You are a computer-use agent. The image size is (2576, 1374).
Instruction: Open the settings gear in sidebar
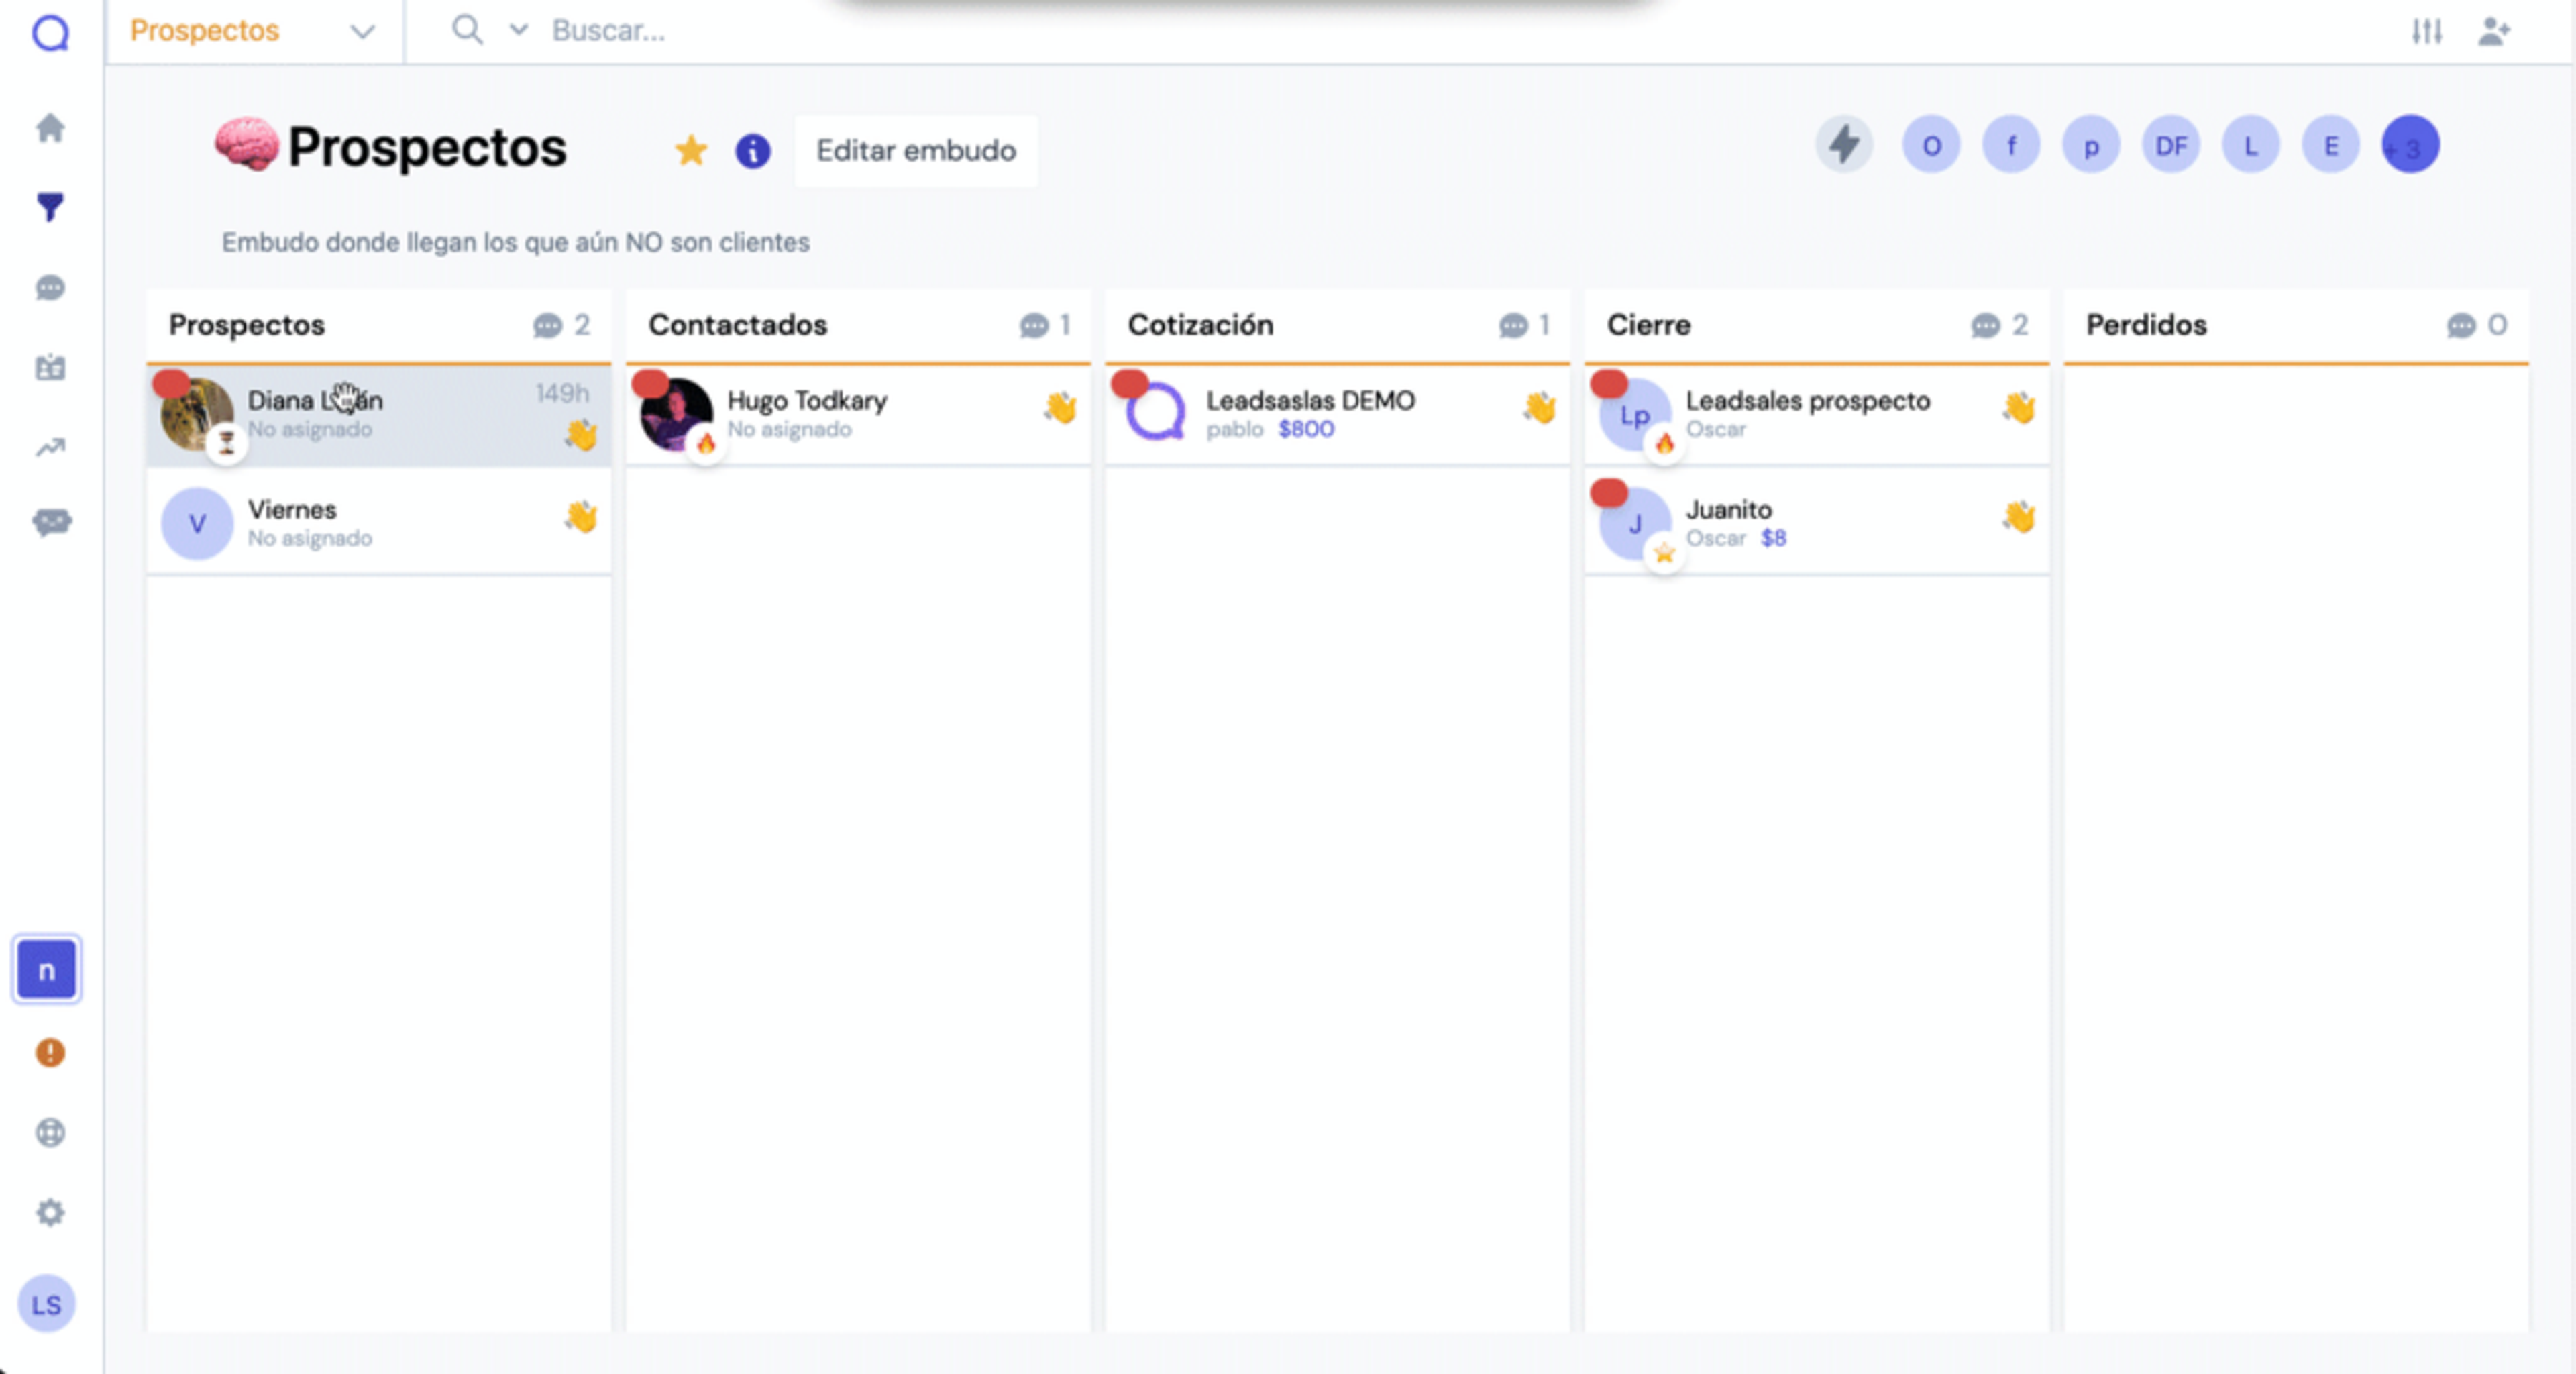(x=50, y=1212)
